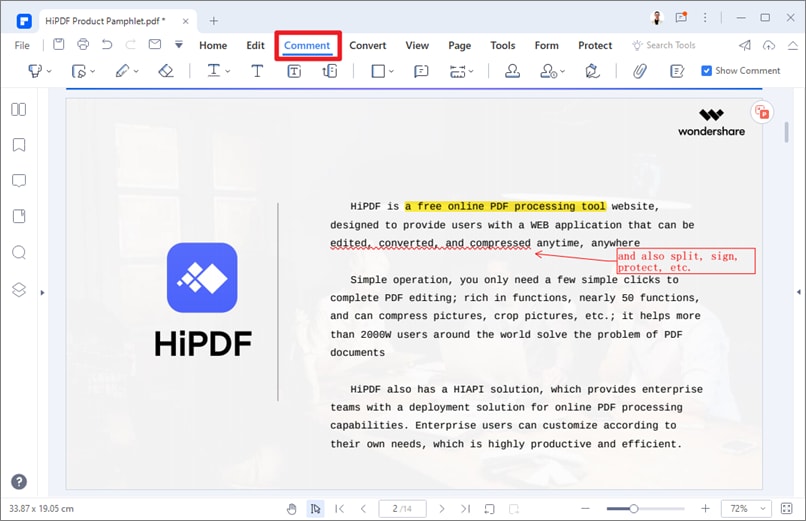Click the Add Attachment paperclip icon
Image resolution: width=806 pixels, height=521 pixels.
coord(639,70)
